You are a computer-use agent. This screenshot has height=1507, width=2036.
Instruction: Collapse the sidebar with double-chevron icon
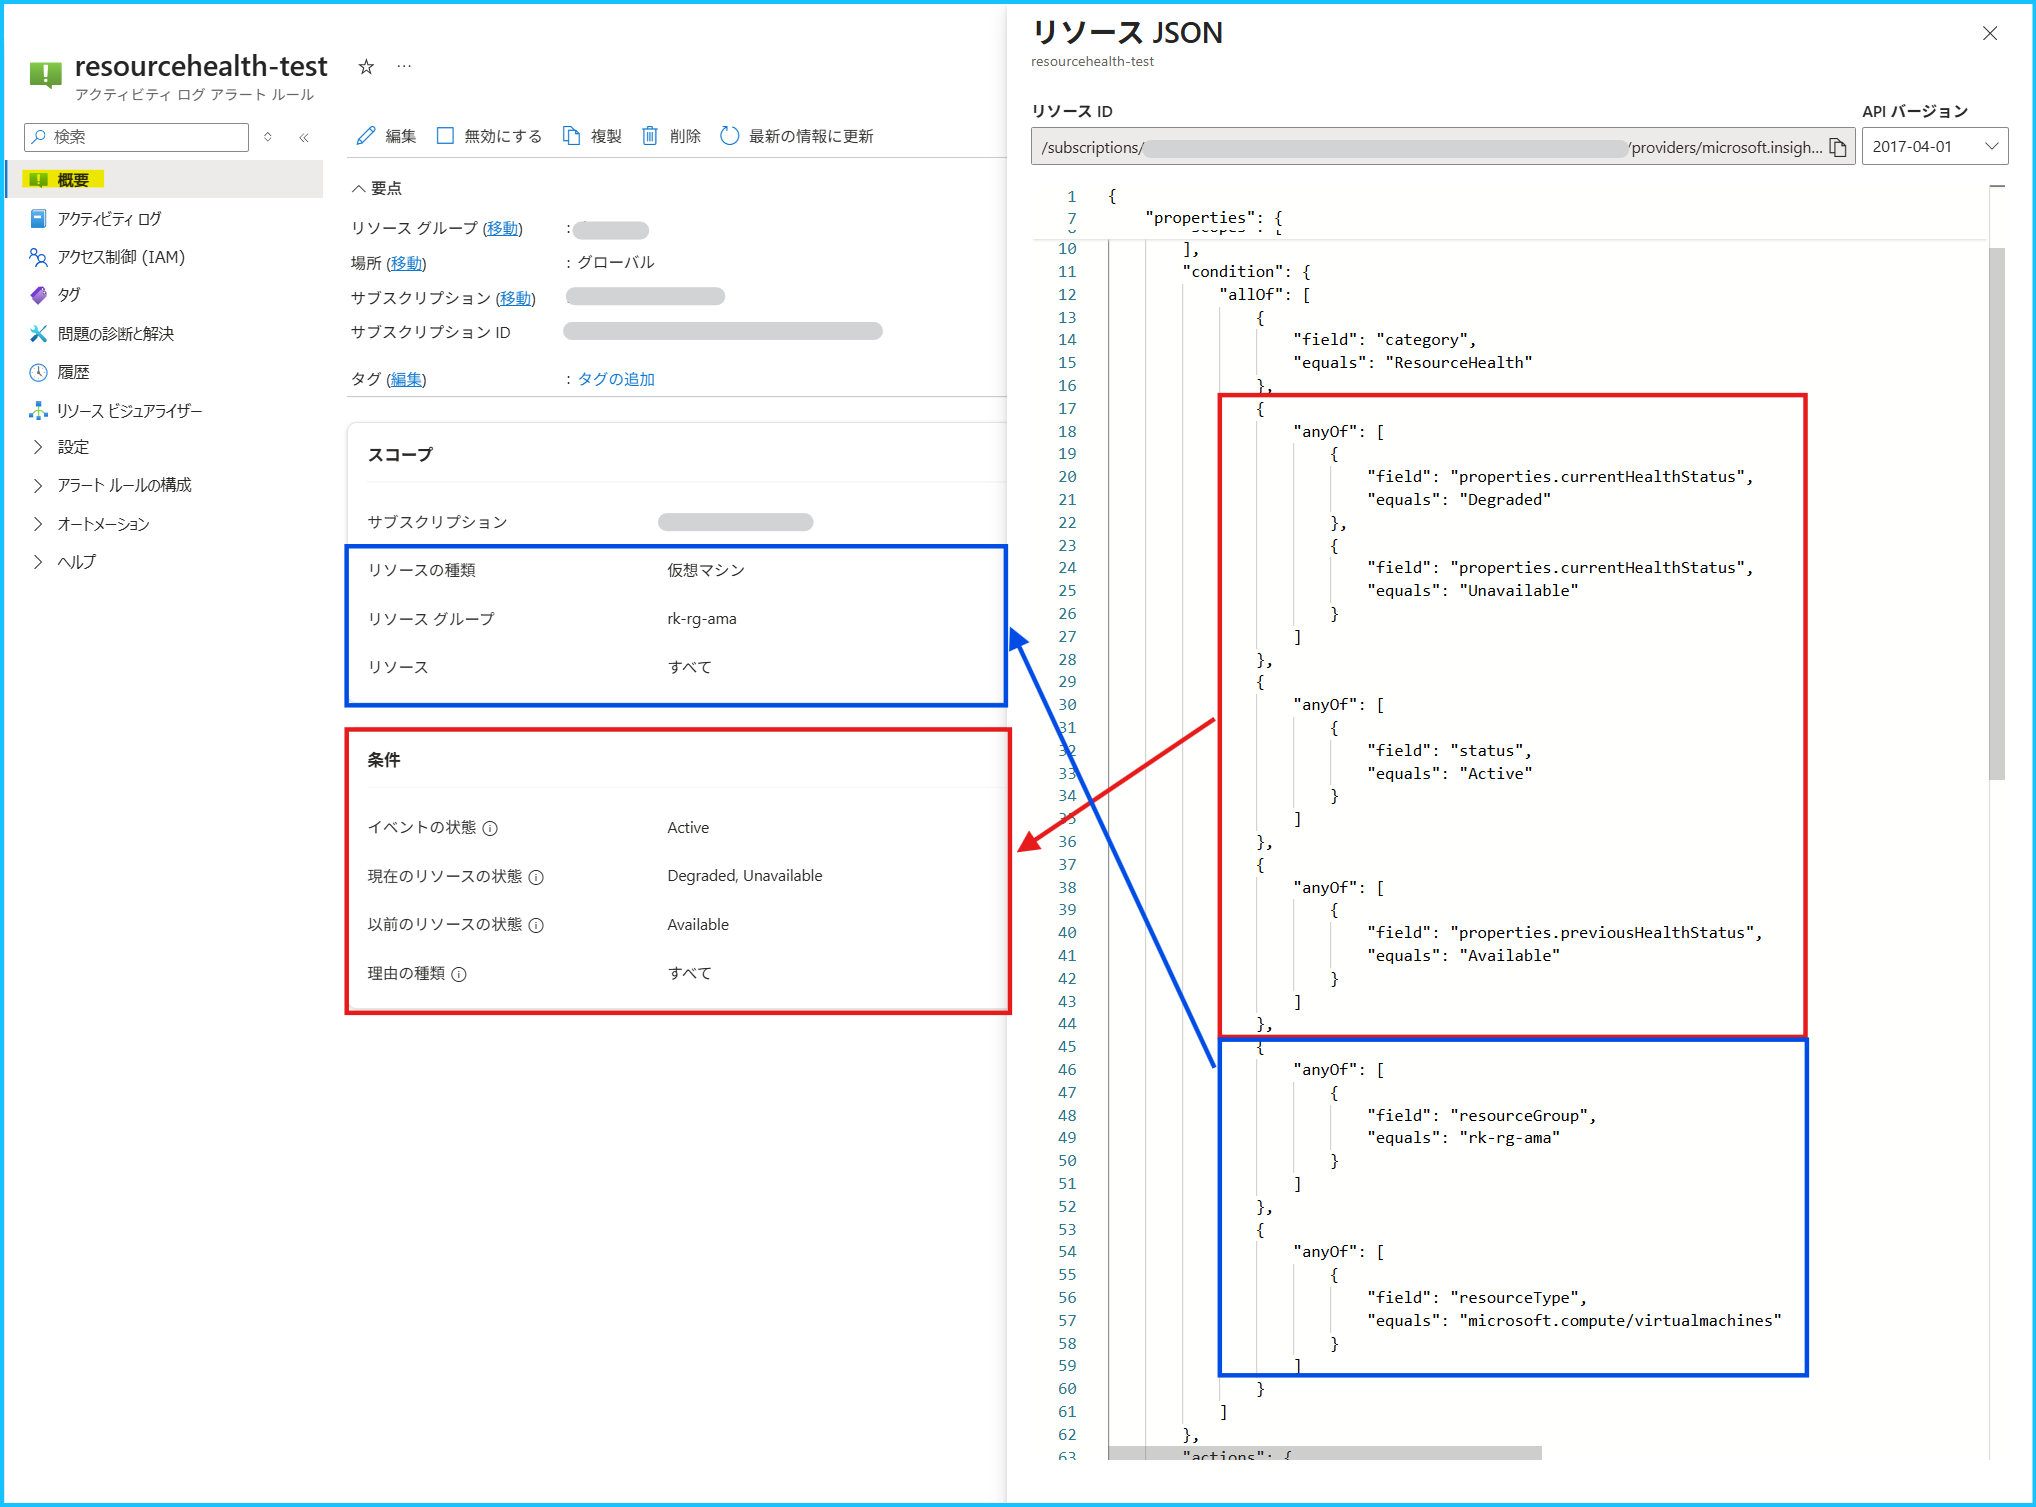point(304,137)
